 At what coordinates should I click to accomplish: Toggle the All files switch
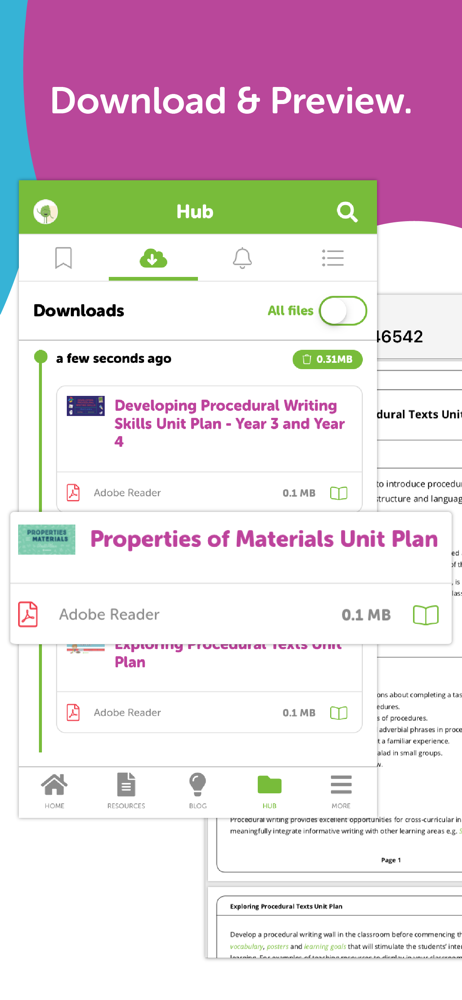coord(343,311)
